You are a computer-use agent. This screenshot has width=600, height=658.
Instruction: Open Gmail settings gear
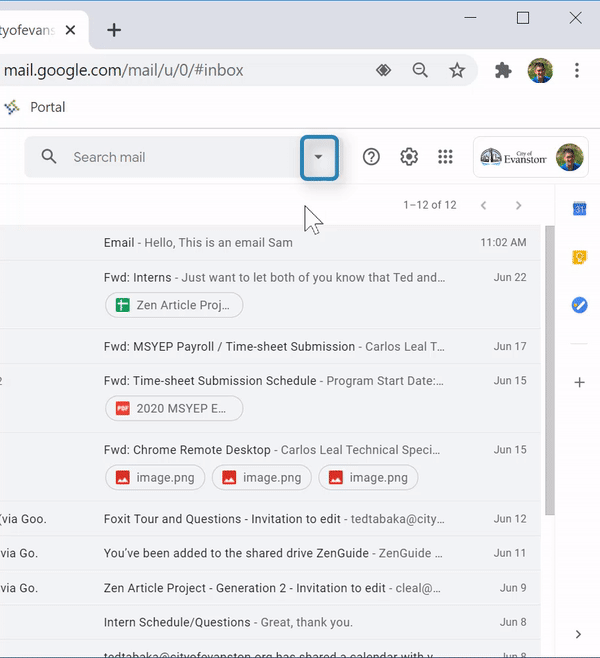pyautogui.click(x=409, y=157)
